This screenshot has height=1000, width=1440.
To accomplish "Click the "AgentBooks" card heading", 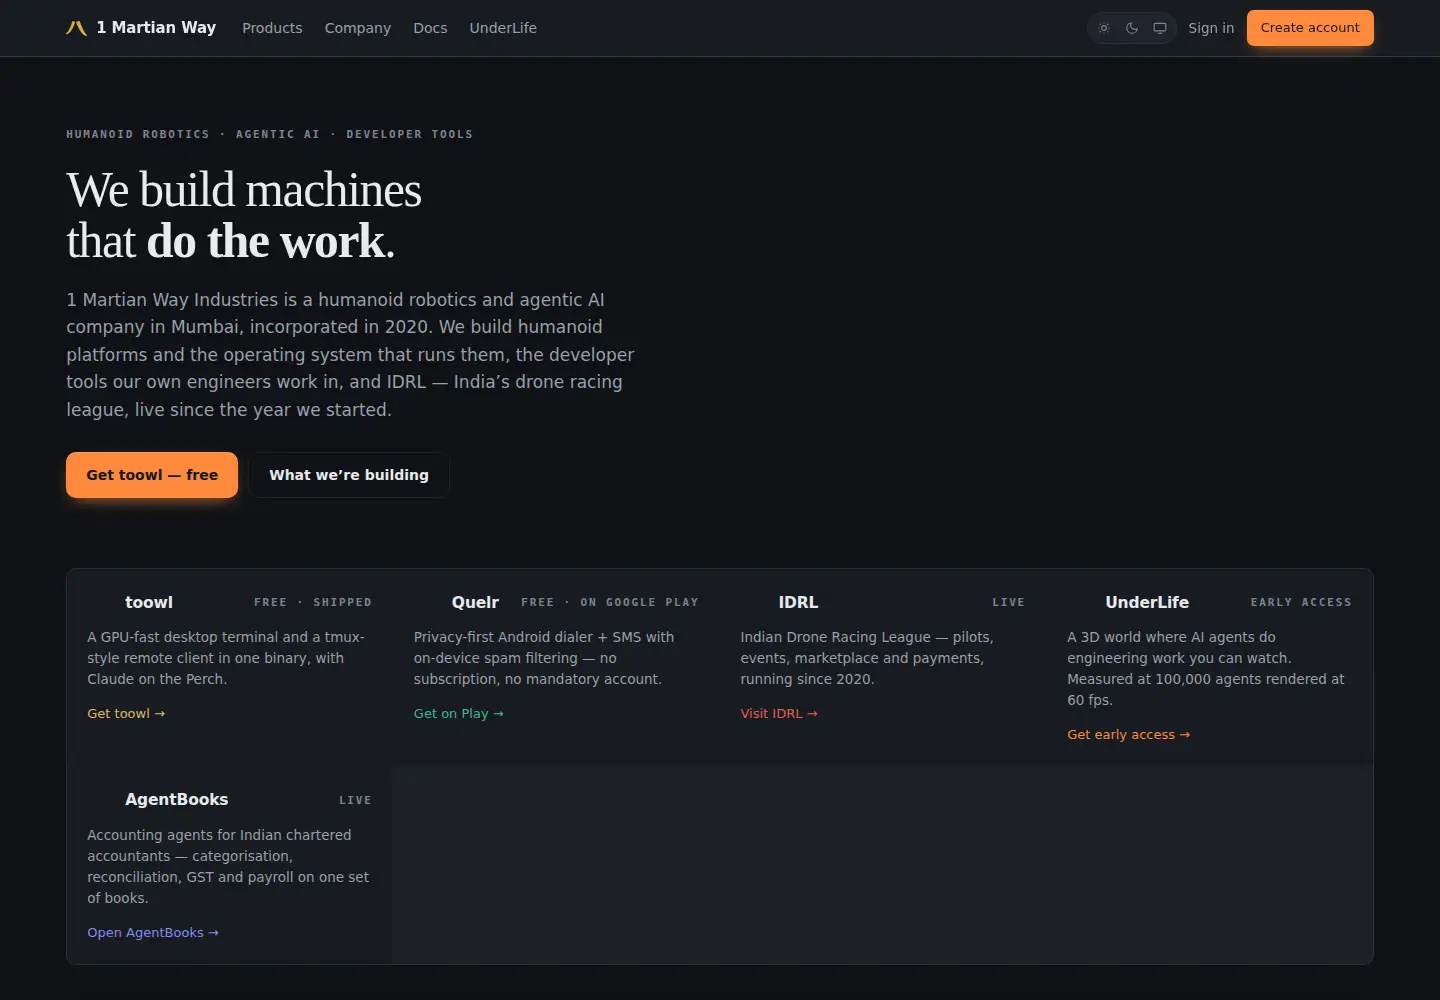I will point(176,799).
